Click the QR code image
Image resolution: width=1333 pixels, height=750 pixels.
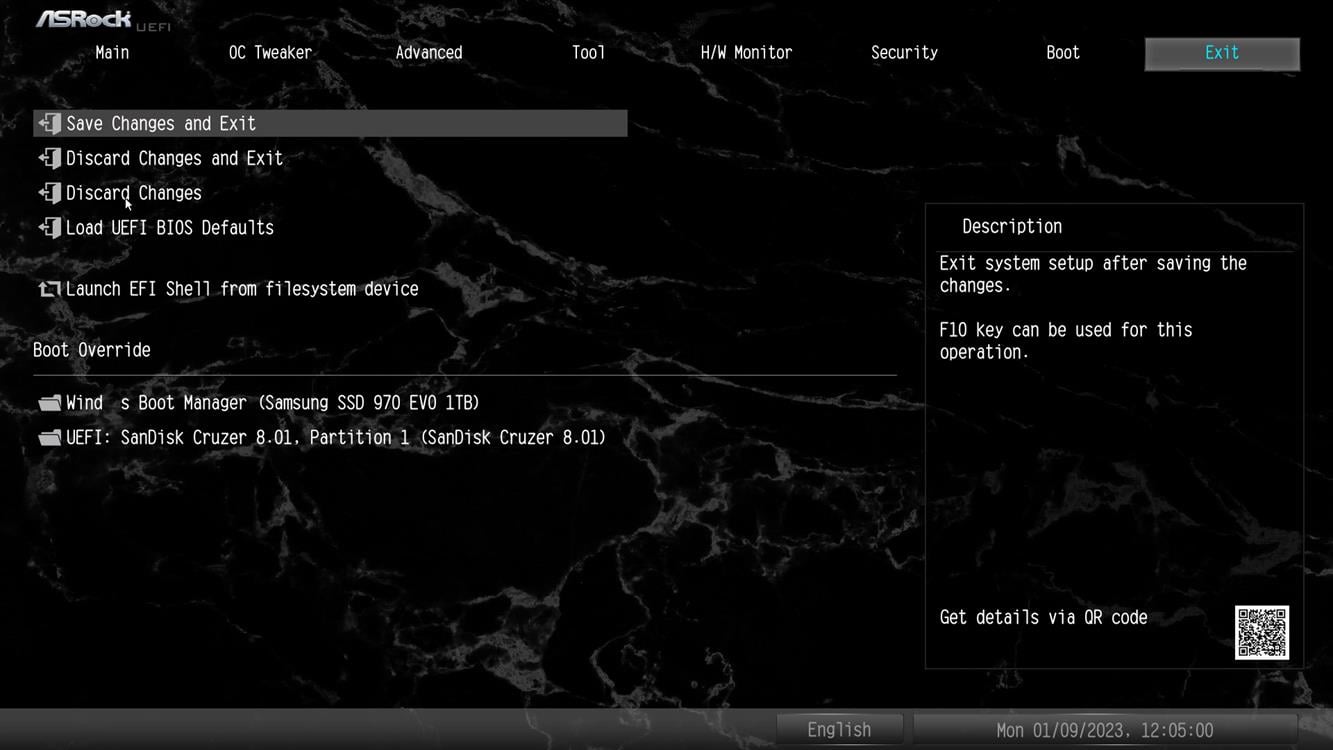(x=1261, y=632)
